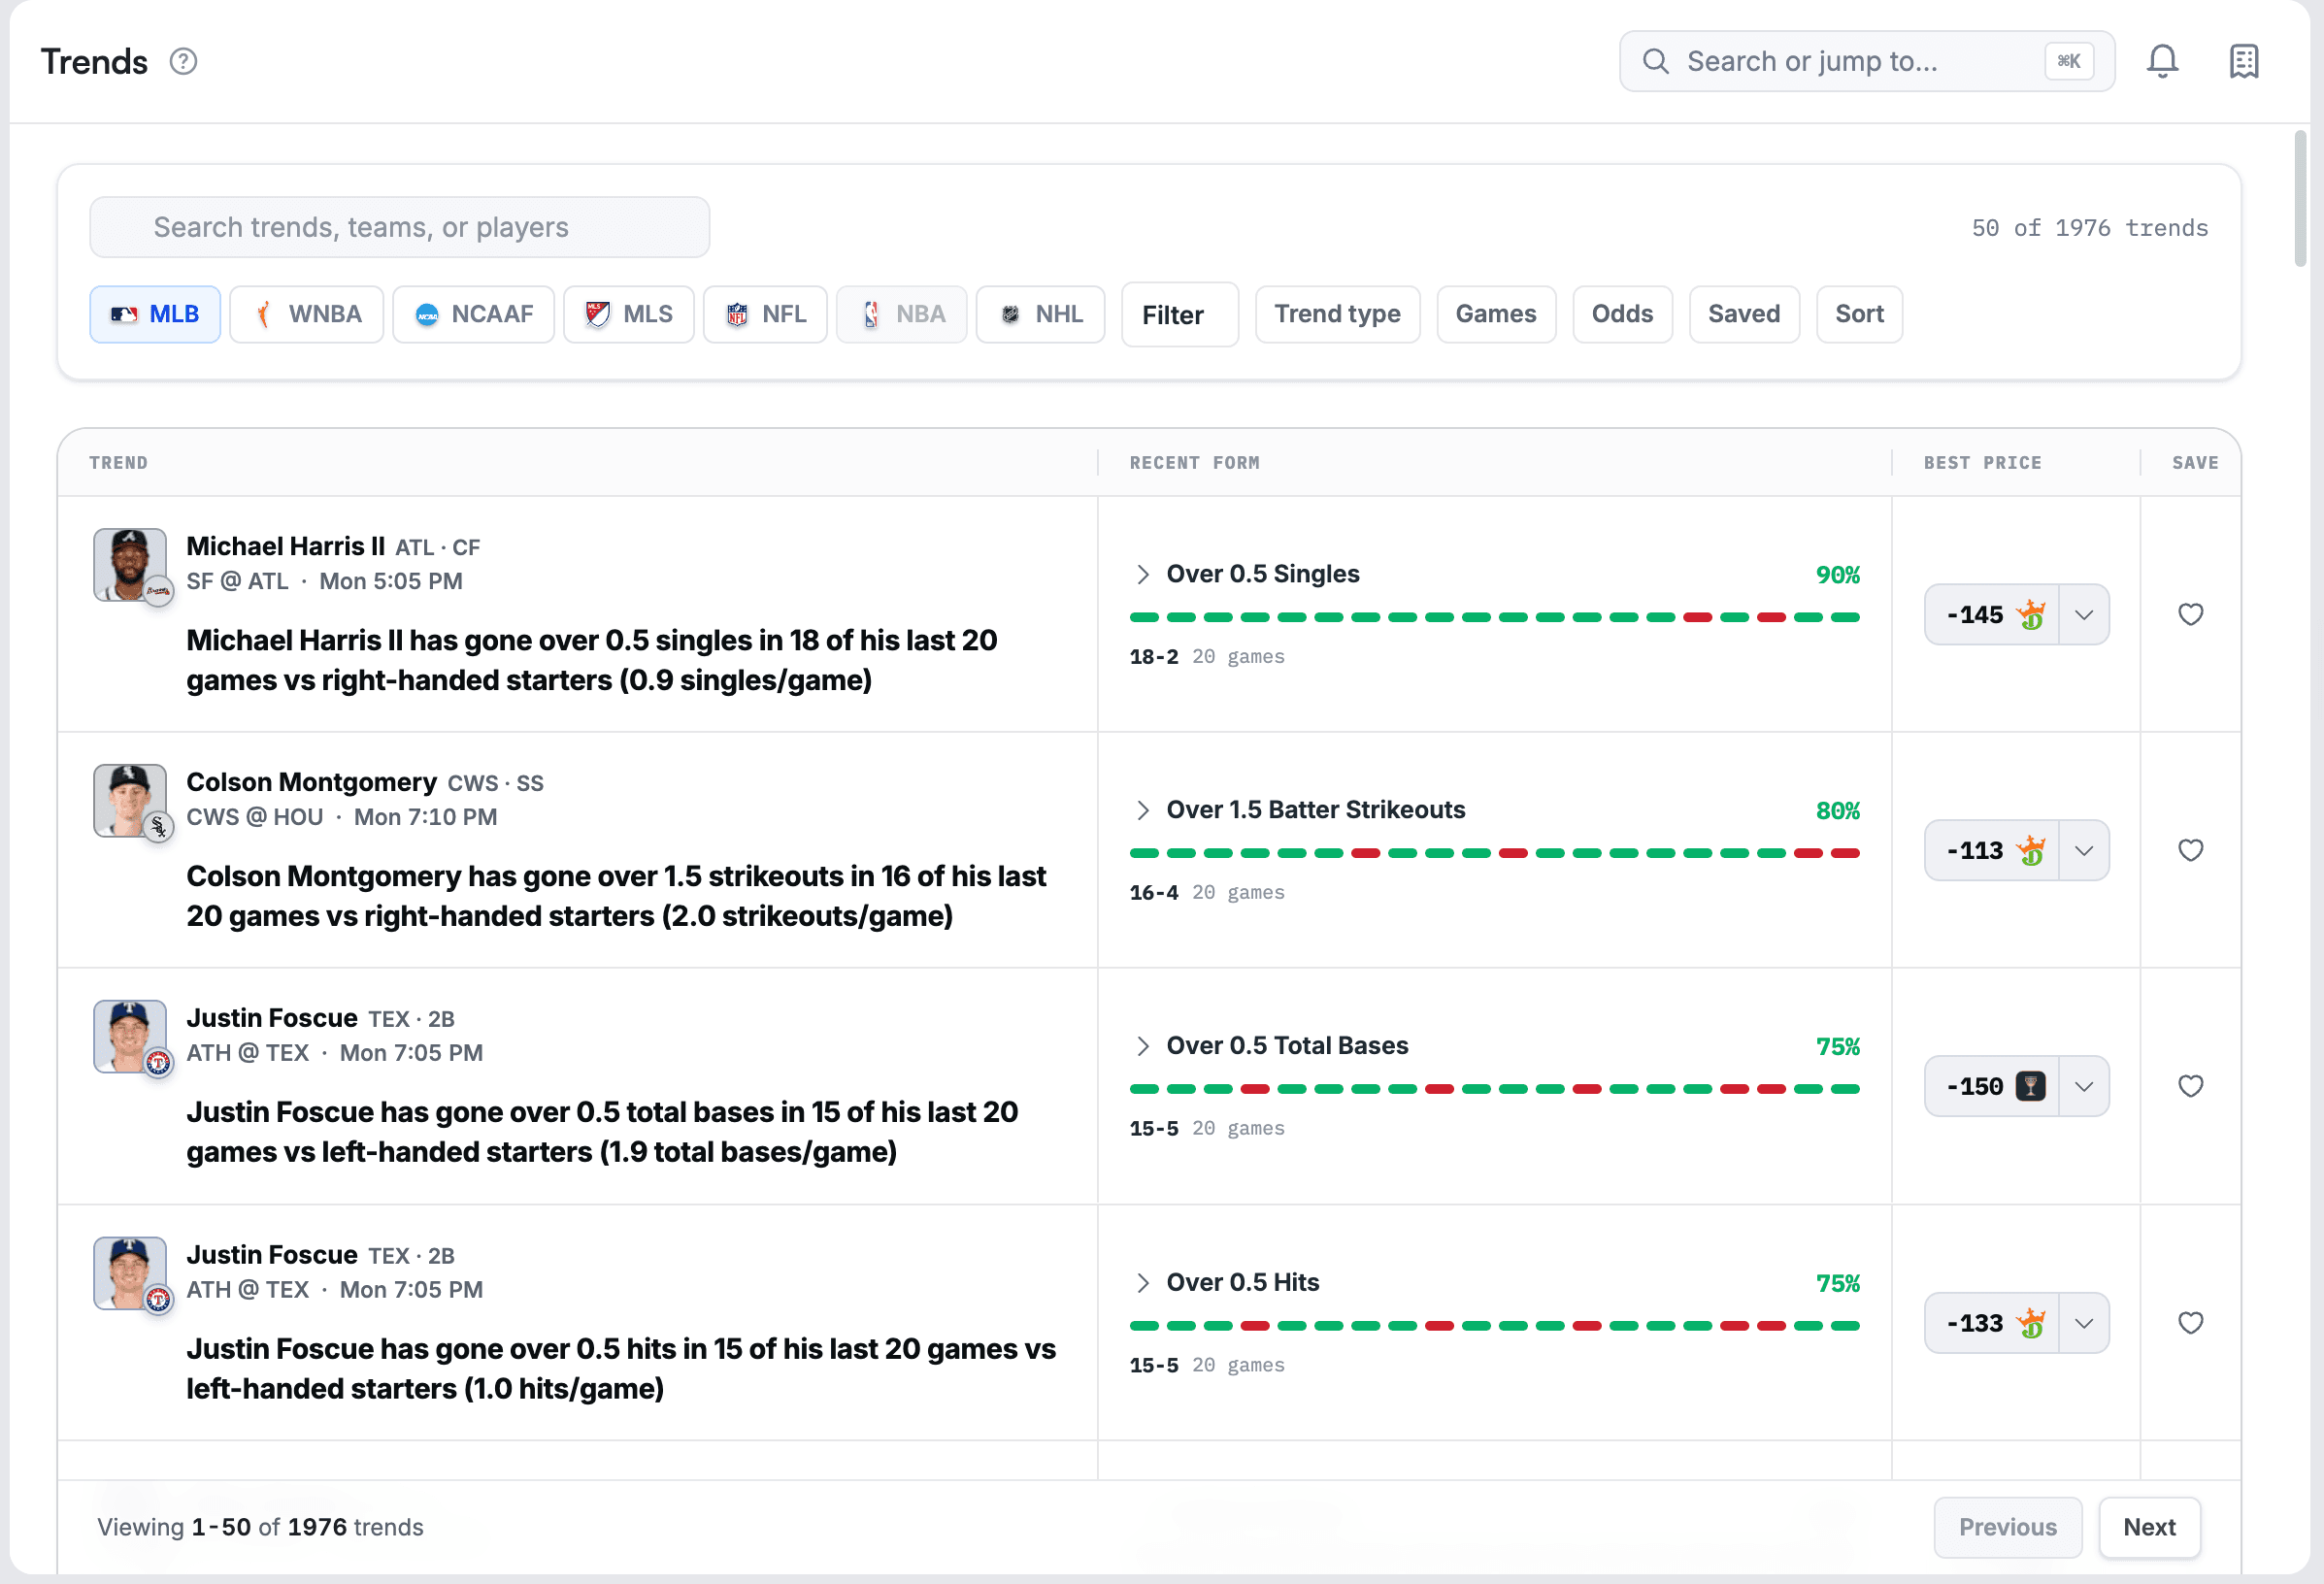Open the price dropdown next to -150
2324x1584 pixels.
click(2084, 1086)
